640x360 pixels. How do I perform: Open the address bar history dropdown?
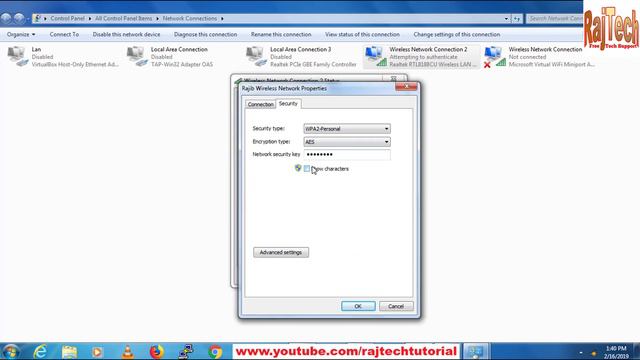506,18
